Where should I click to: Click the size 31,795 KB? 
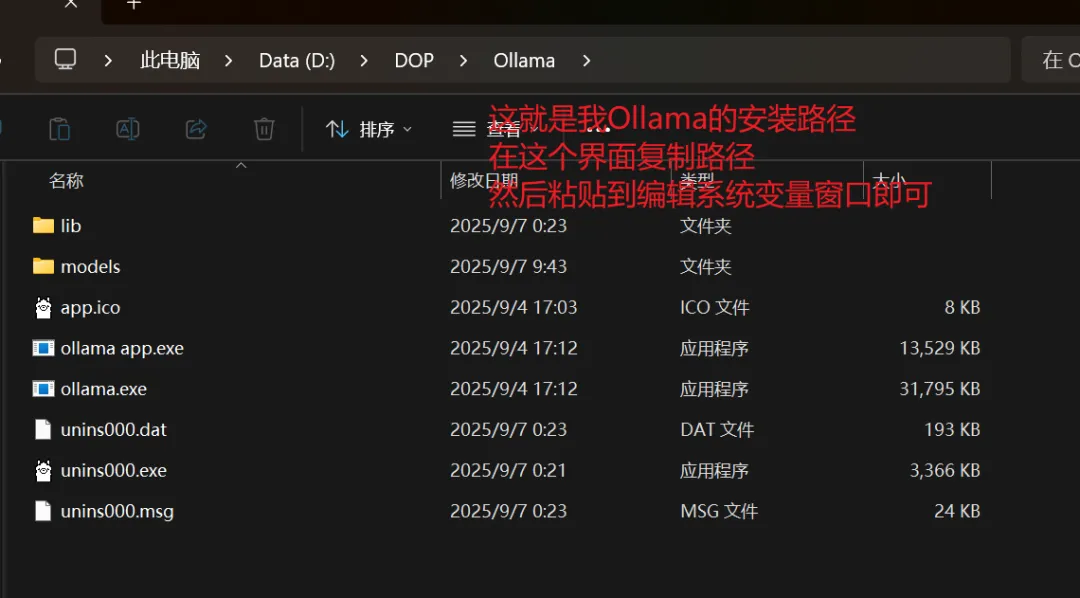click(x=939, y=389)
